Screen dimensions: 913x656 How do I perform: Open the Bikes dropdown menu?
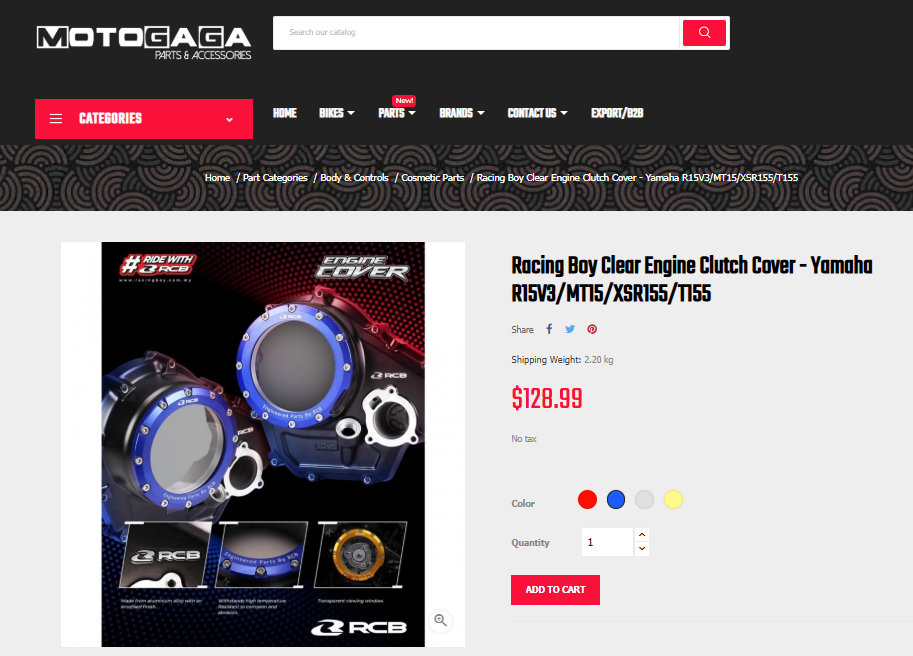pyautogui.click(x=337, y=113)
